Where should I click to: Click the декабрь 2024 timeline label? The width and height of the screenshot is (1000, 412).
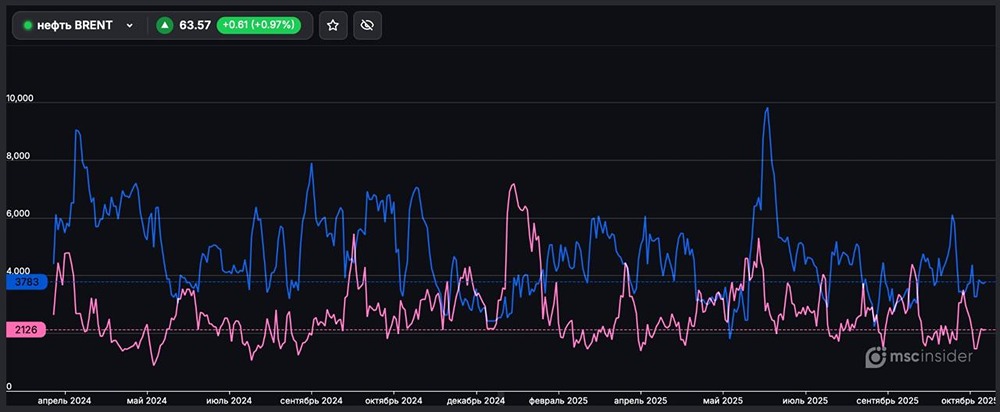pos(474,400)
